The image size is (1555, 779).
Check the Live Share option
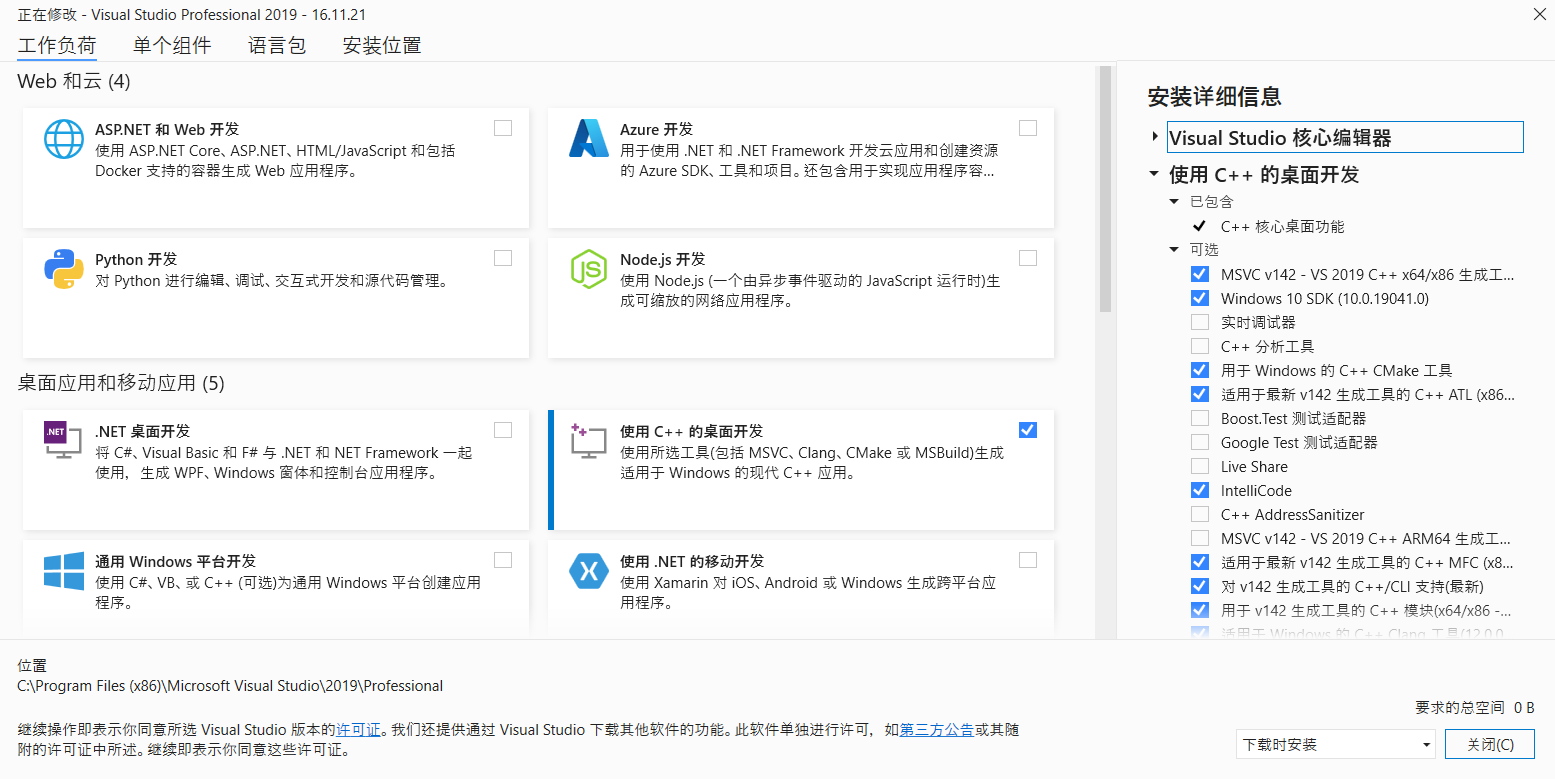(x=1200, y=466)
